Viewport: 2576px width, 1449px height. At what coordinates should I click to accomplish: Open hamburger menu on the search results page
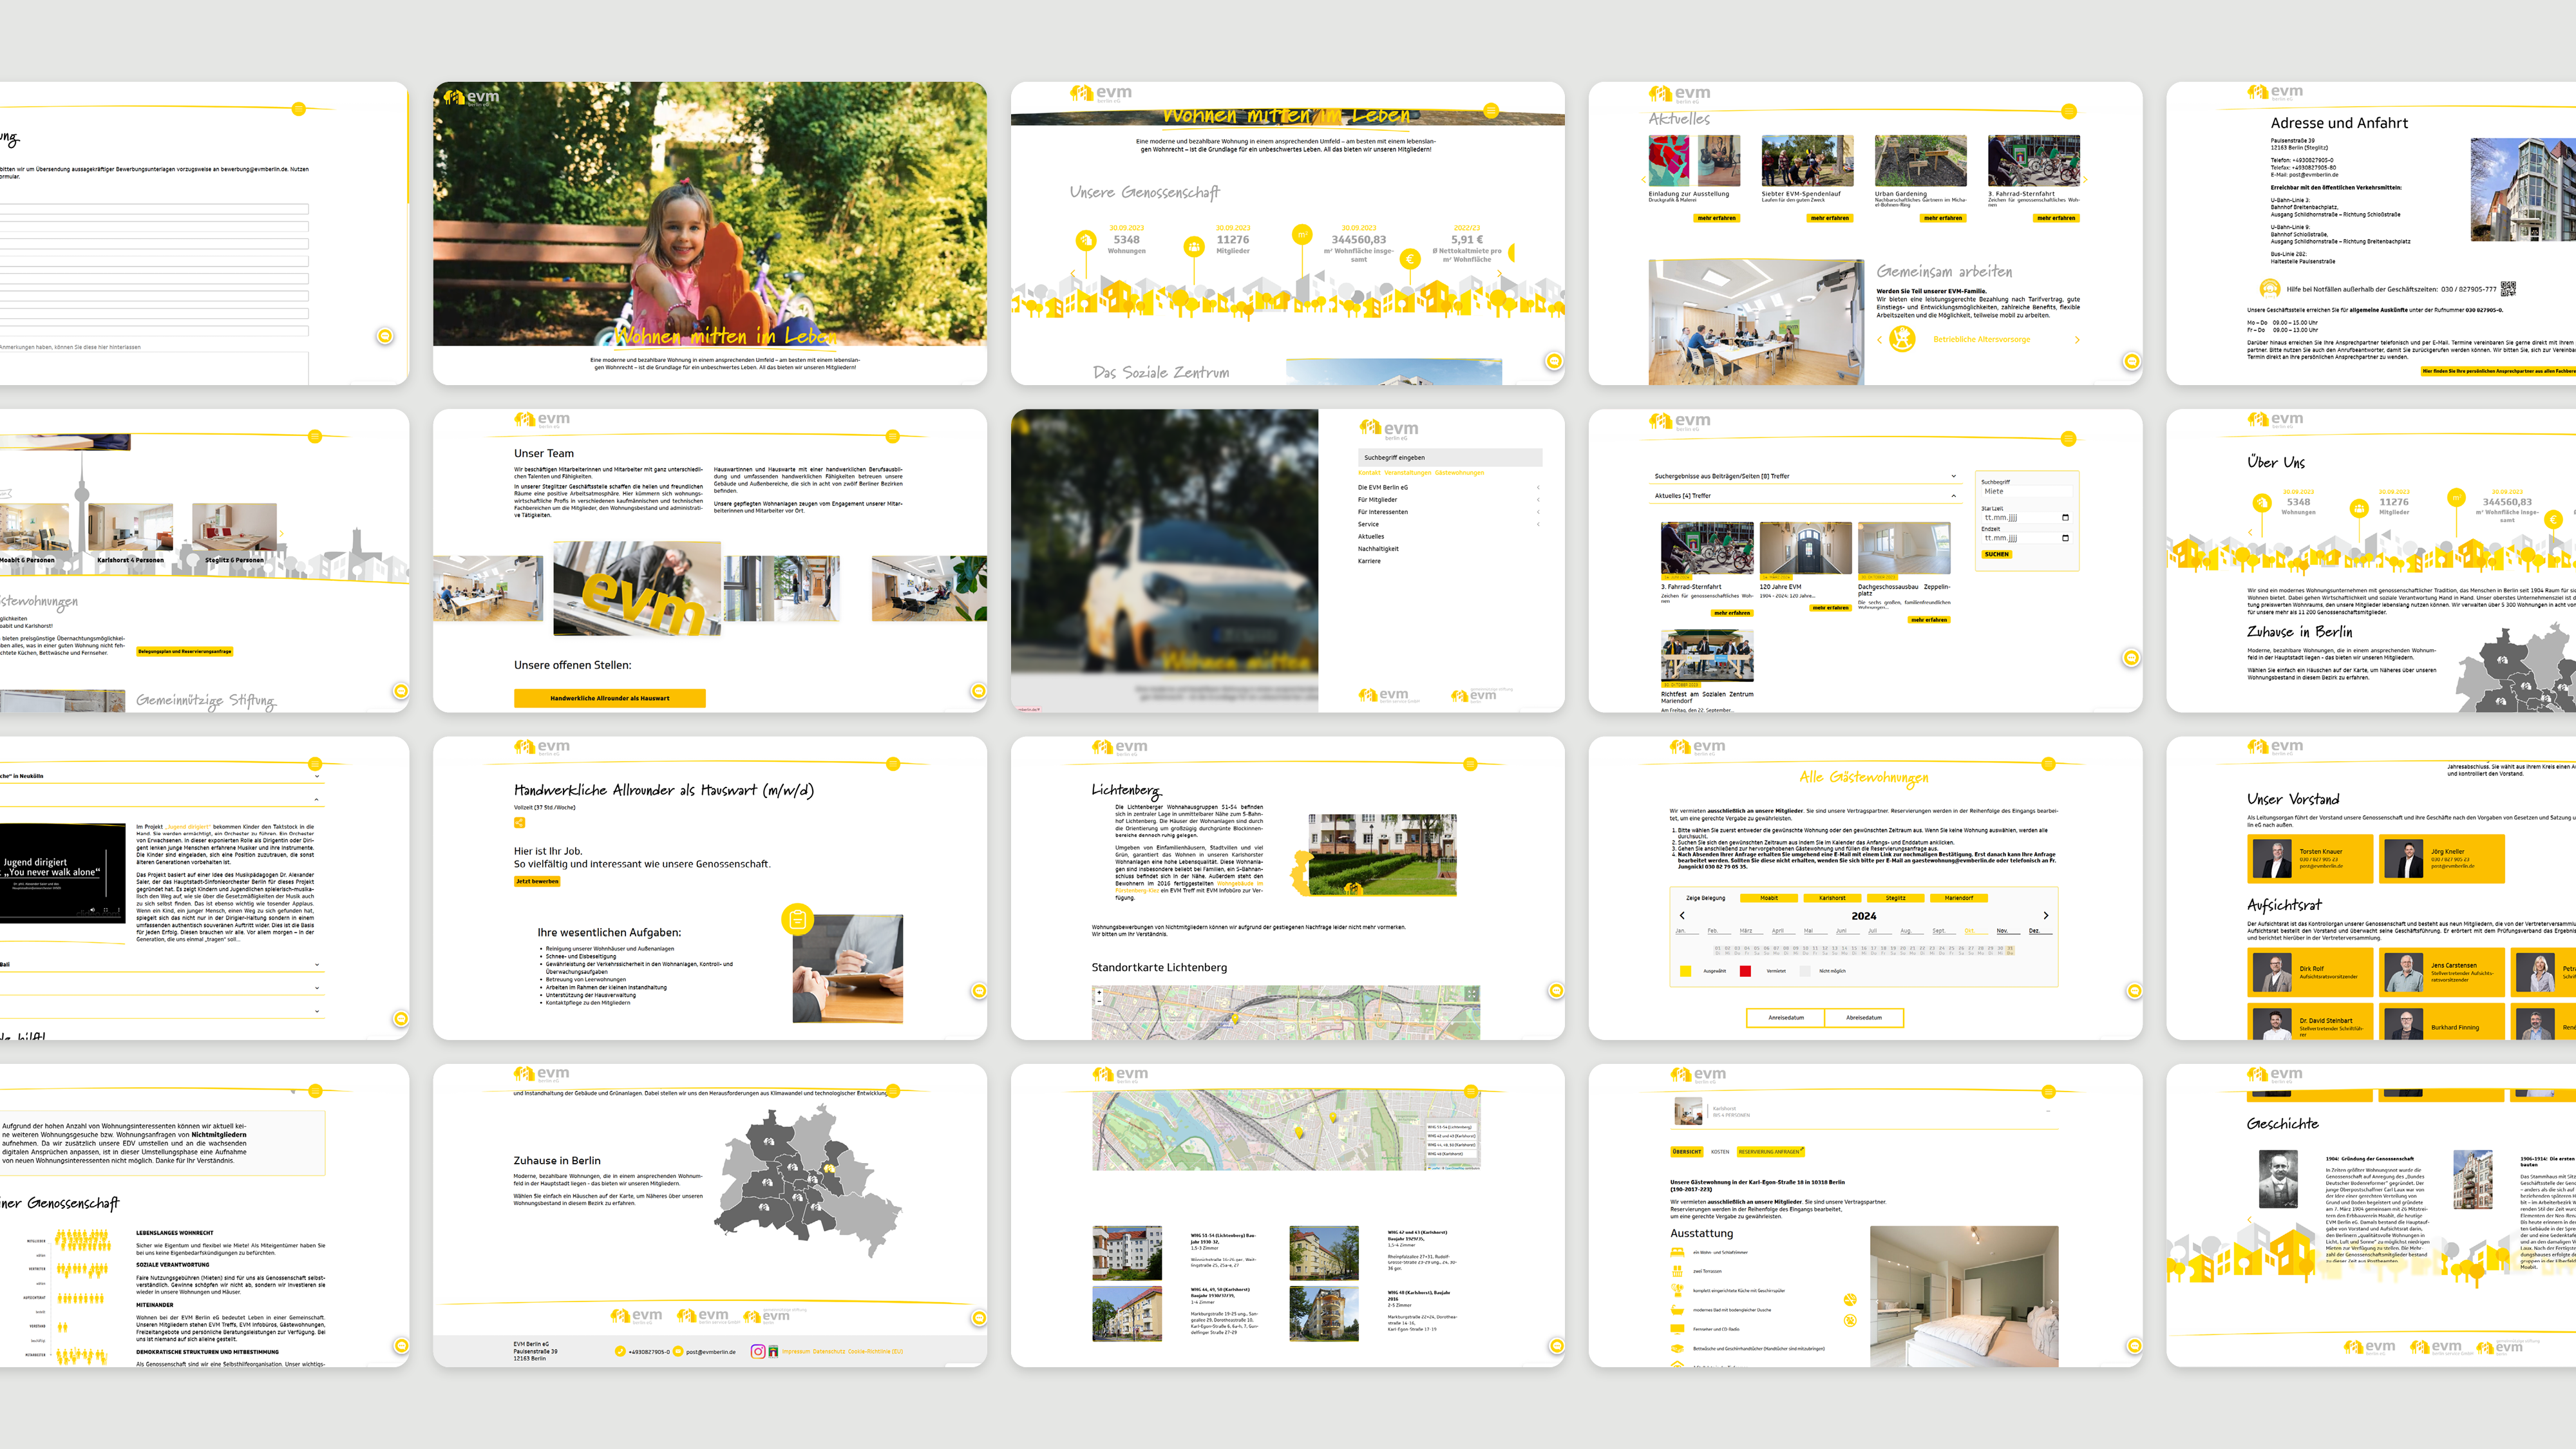point(2069,438)
